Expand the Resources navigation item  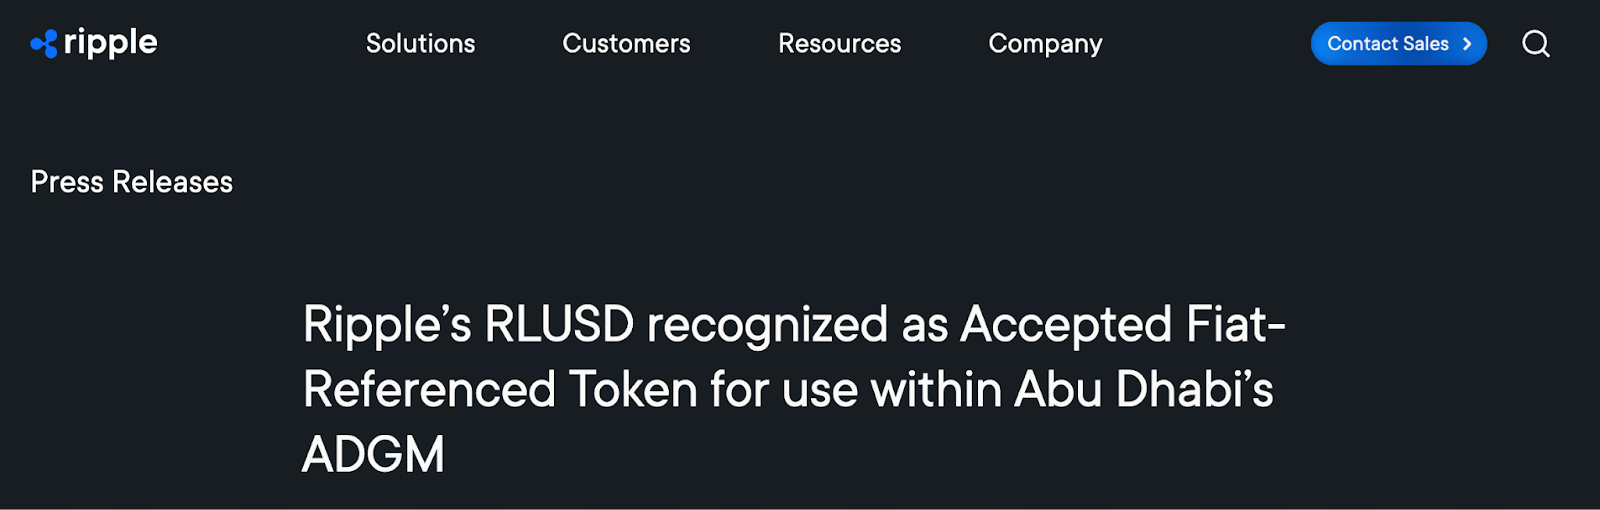coord(839,44)
